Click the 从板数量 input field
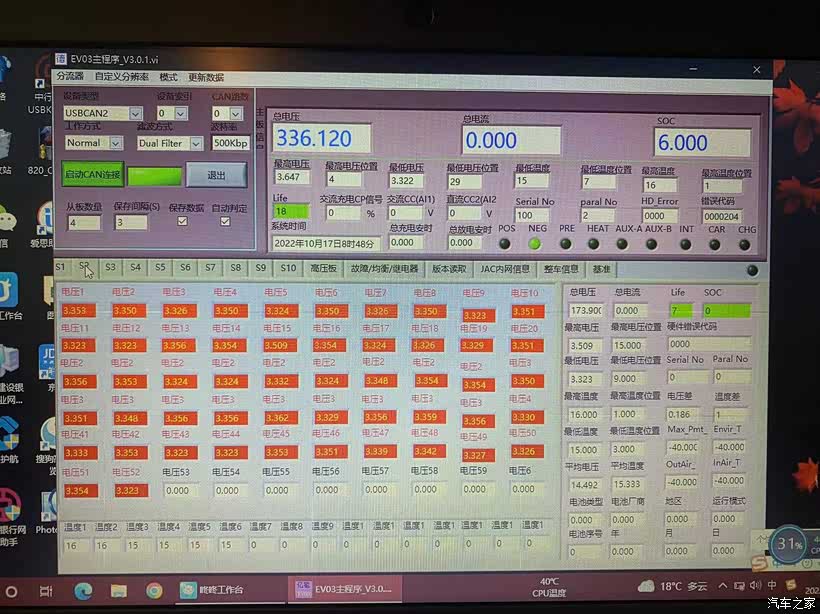This screenshot has width=820, height=614. (83, 222)
